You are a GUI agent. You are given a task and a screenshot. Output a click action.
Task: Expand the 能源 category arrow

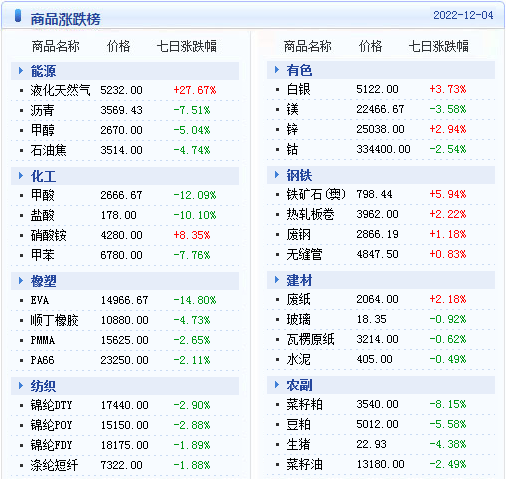coord(21,71)
